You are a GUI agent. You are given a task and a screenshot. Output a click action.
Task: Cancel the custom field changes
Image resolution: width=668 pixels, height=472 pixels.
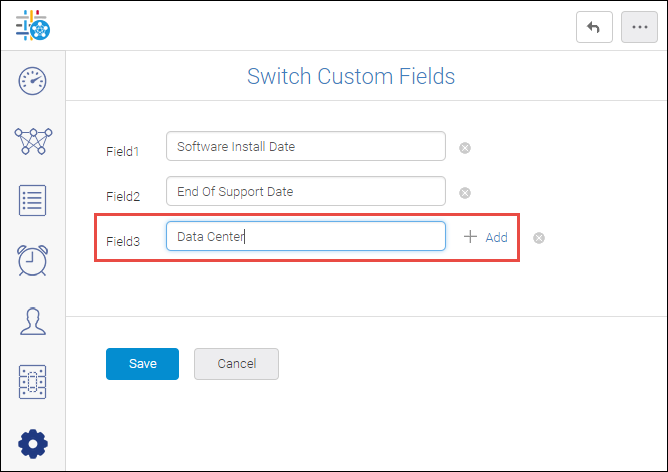point(236,364)
